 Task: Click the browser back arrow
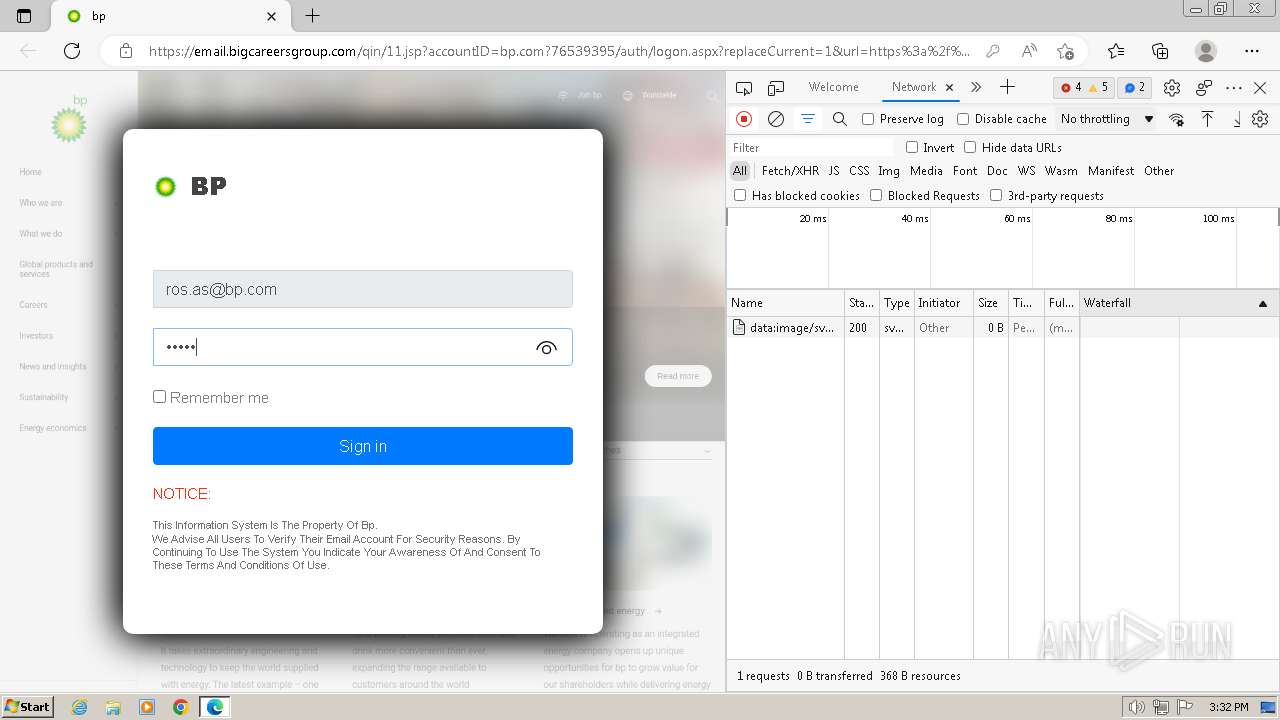[x=28, y=51]
